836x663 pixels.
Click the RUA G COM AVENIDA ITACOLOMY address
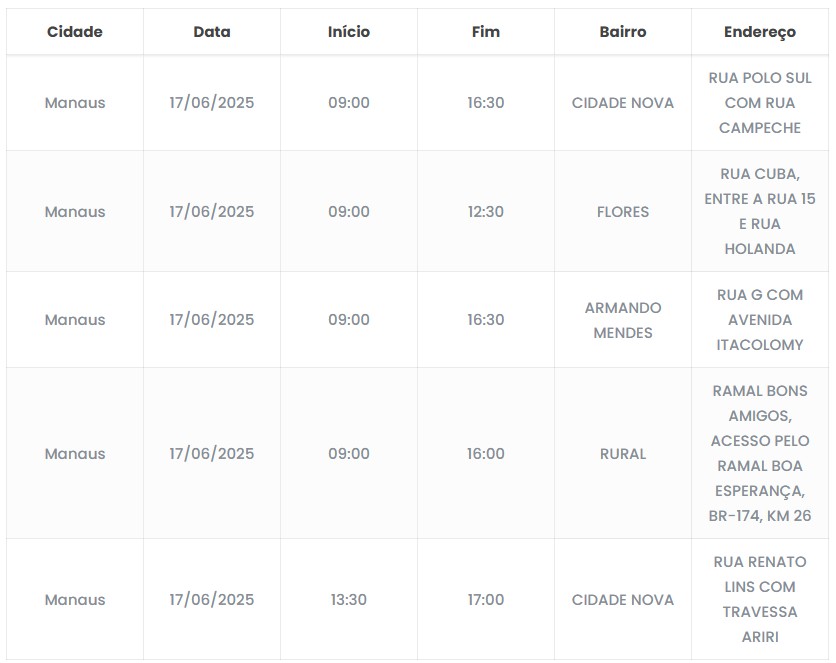pyautogui.click(x=760, y=320)
